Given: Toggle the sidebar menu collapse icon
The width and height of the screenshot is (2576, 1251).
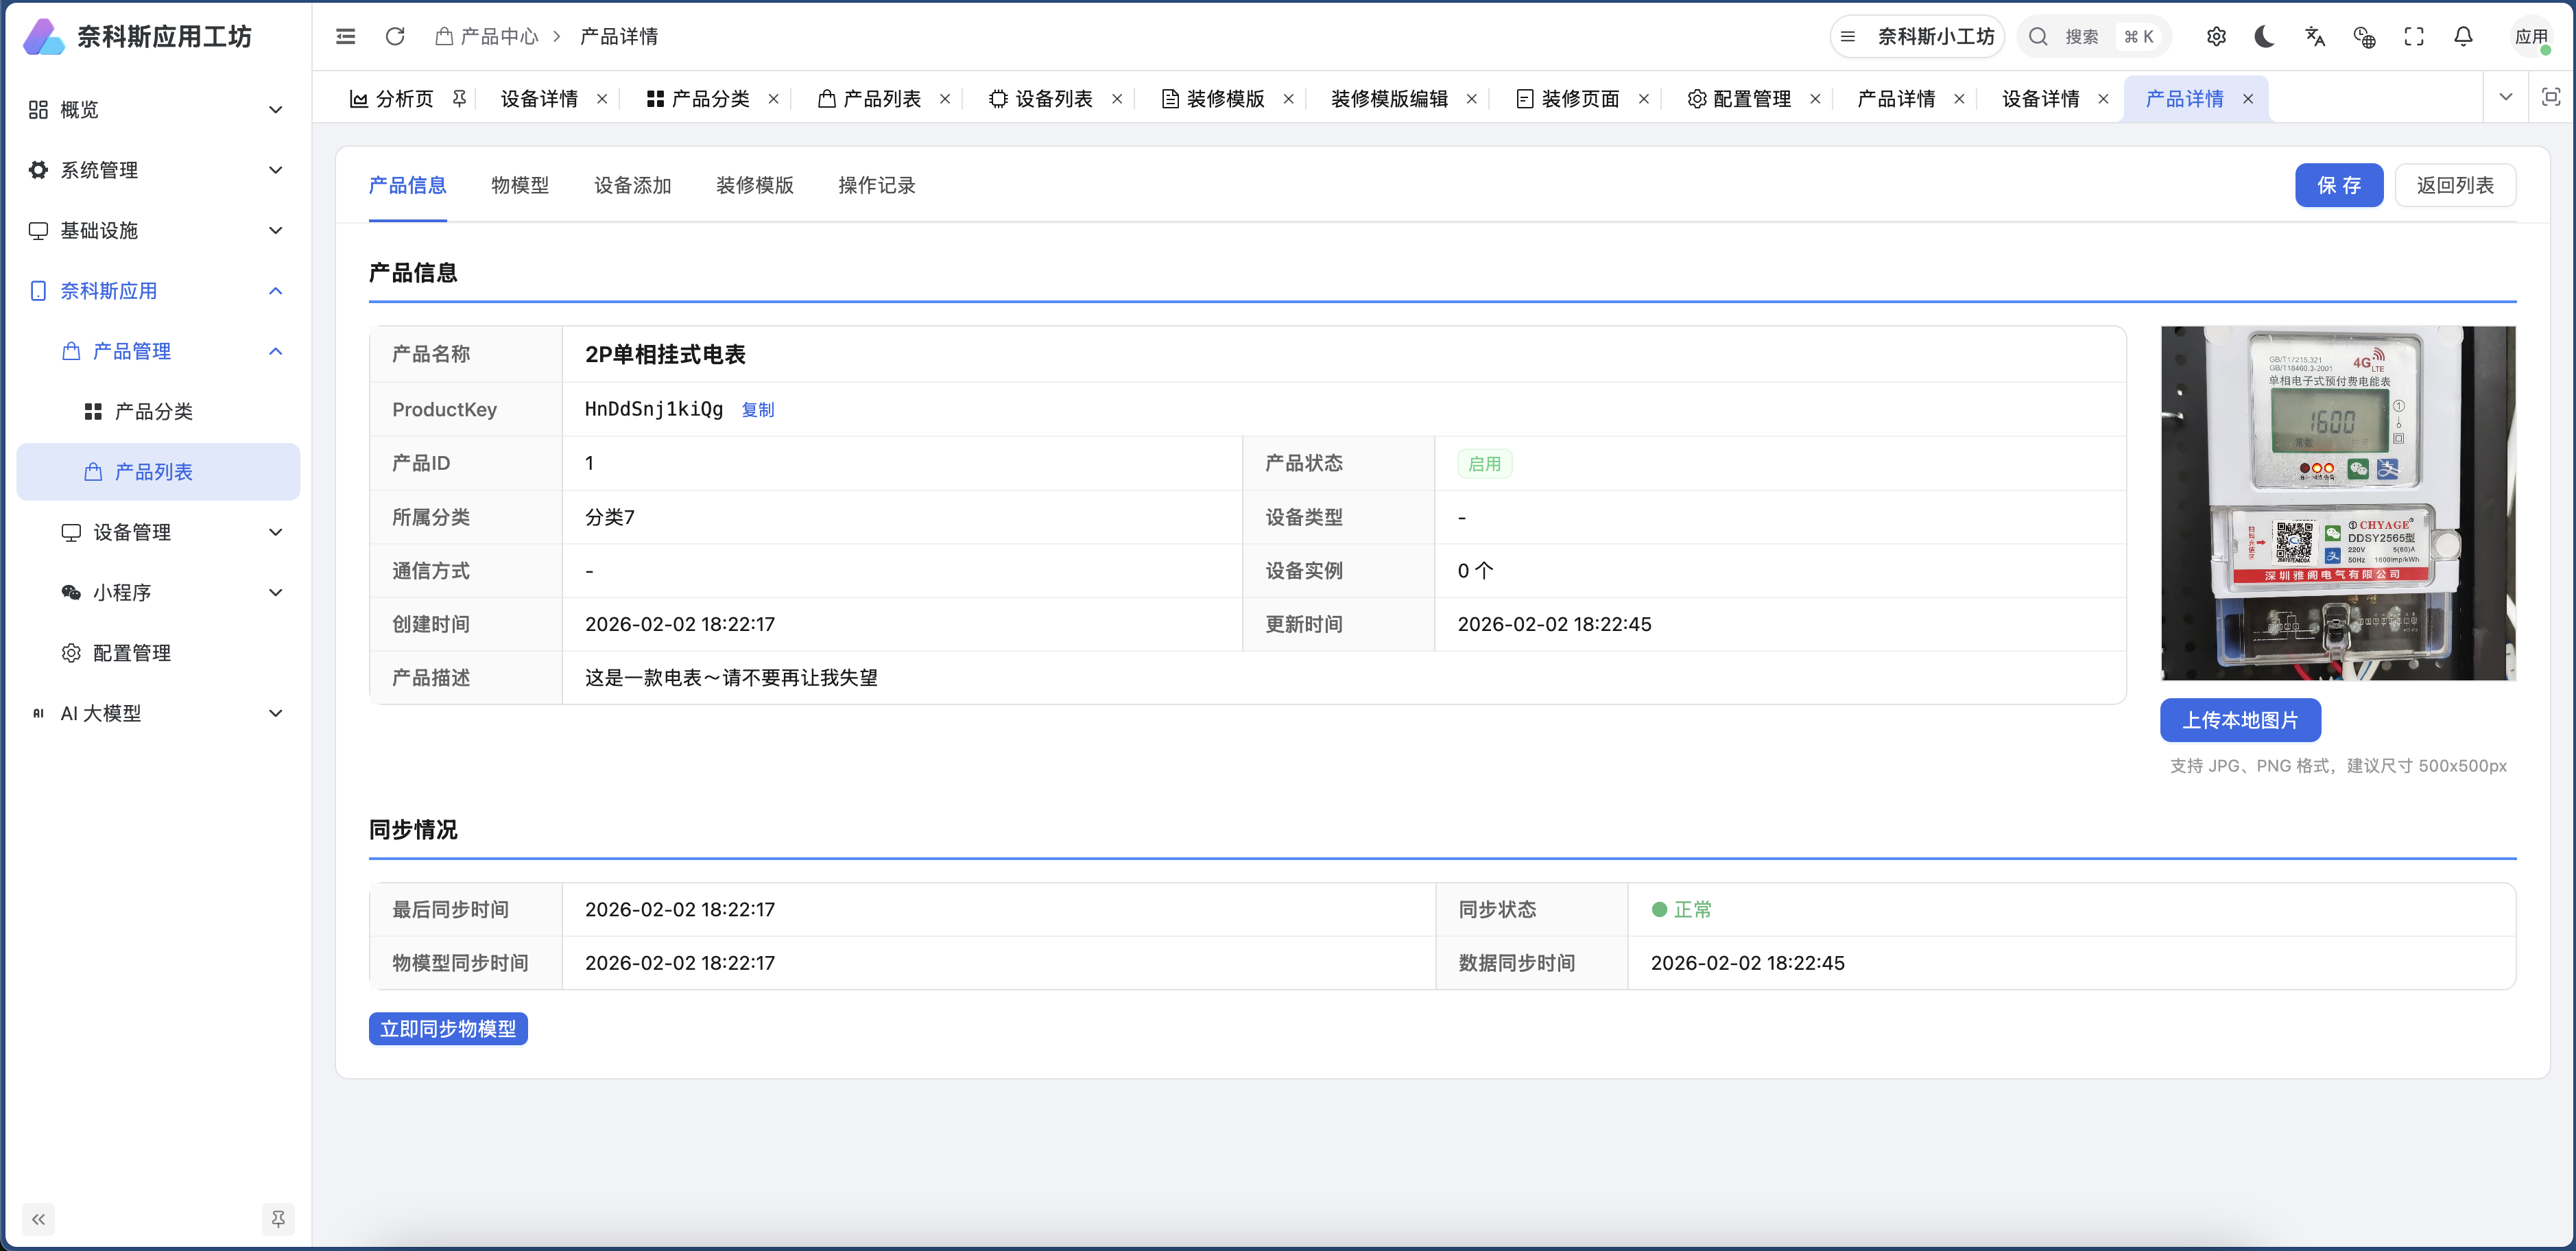Looking at the screenshot, I should click(x=345, y=37).
